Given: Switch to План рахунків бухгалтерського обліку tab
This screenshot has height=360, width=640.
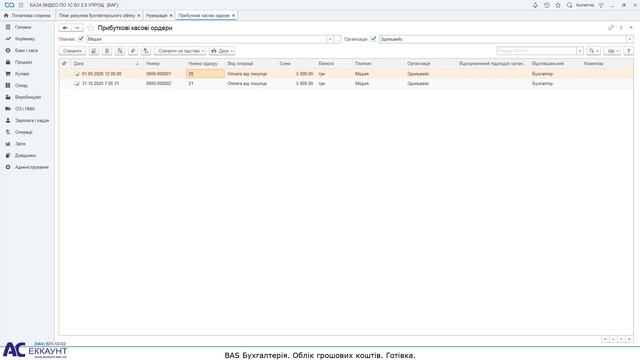Looking at the screenshot, I should [x=96, y=16].
